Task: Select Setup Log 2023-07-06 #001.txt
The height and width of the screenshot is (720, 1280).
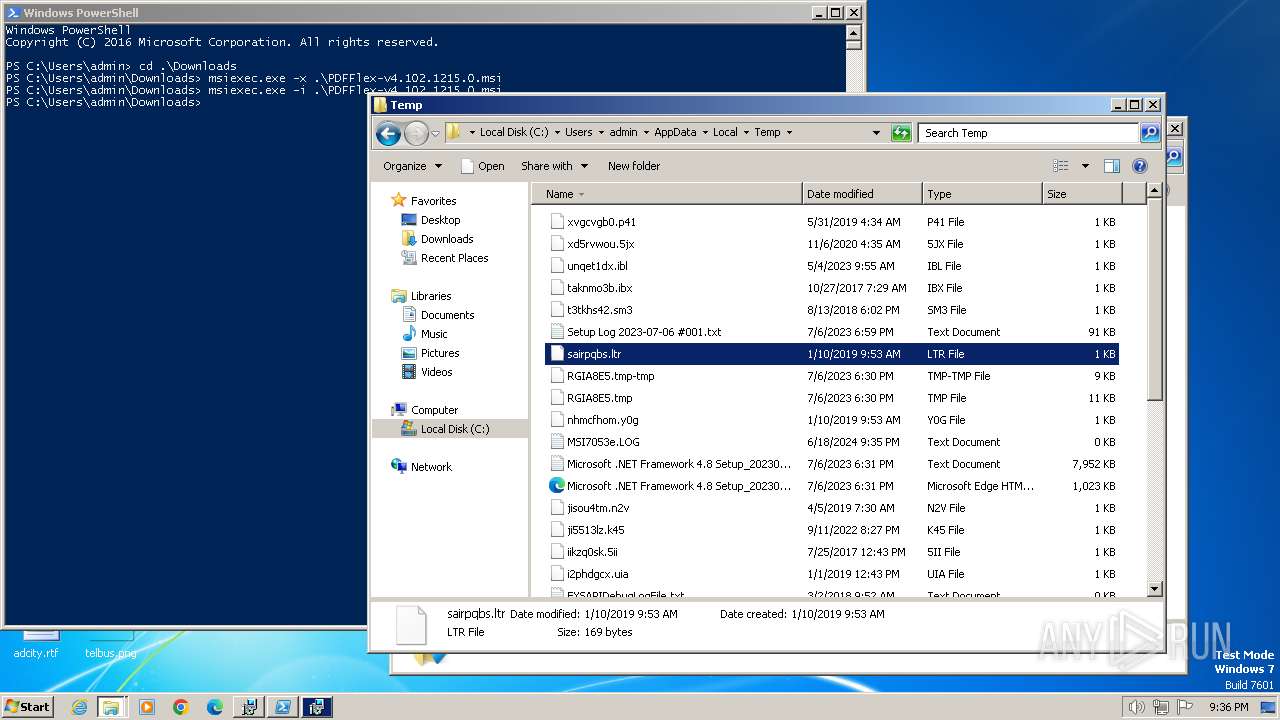Action: pos(643,332)
